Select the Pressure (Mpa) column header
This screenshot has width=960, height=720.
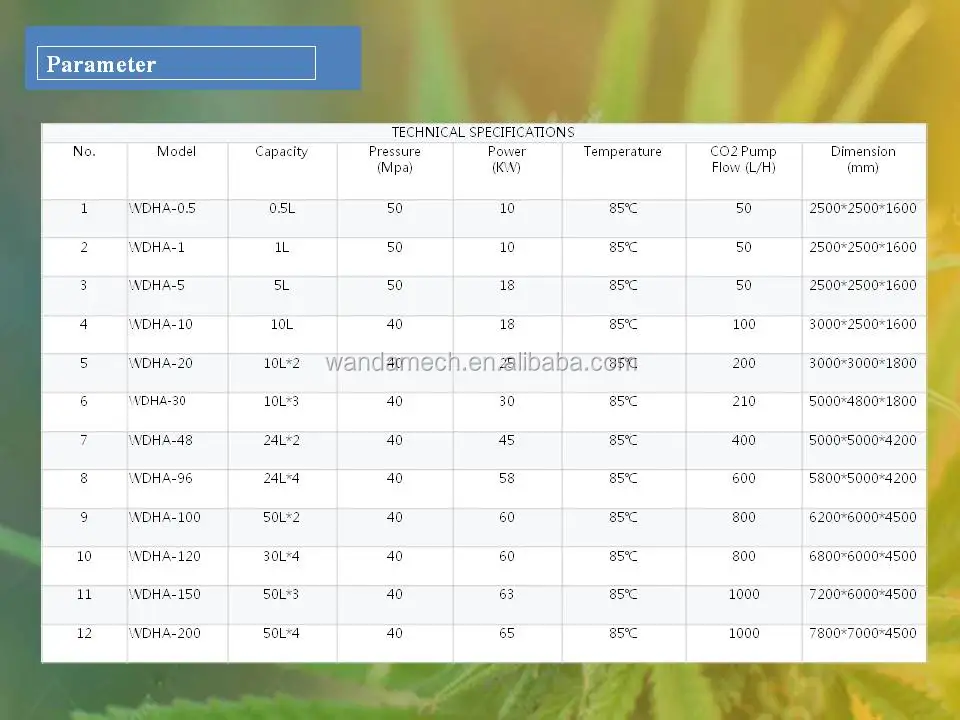pos(394,159)
